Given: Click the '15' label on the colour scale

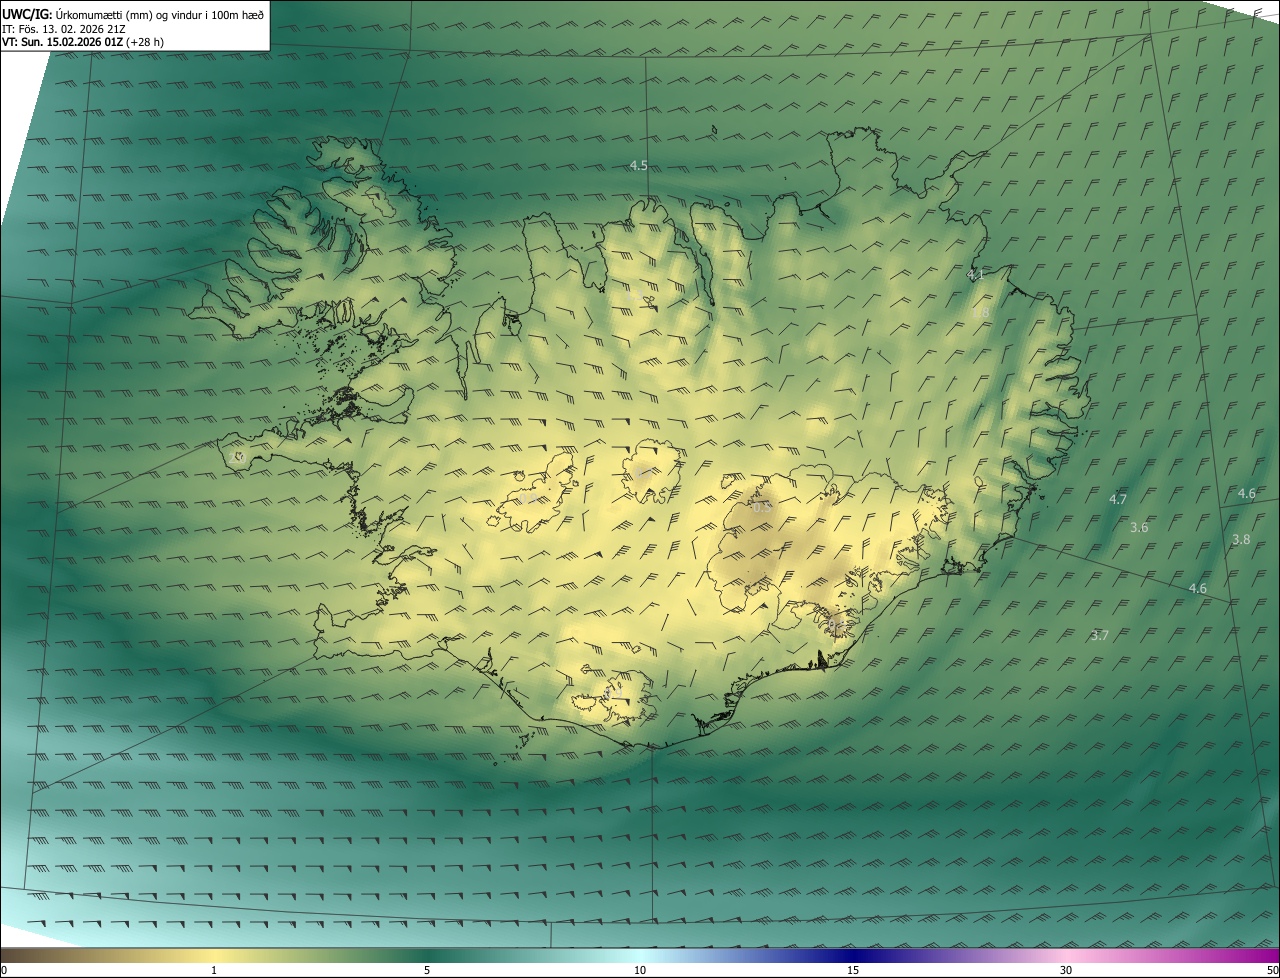Looking at the screenshot, I should tap(853, 970).
